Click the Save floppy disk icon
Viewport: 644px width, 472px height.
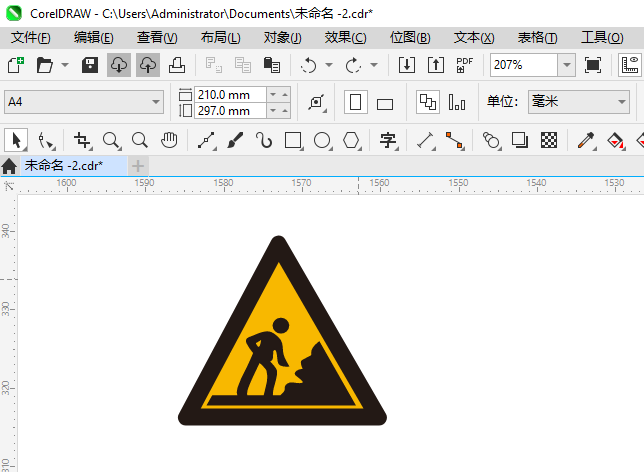[90, 65]
